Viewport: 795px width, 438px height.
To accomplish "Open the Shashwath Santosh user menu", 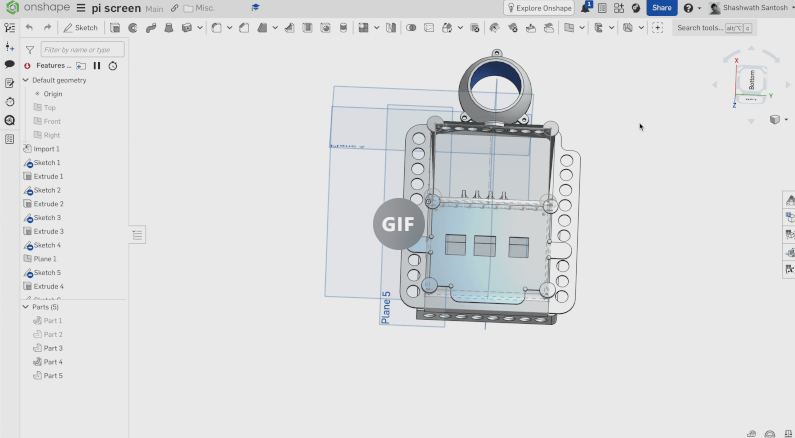I will [x=750, y=8].
